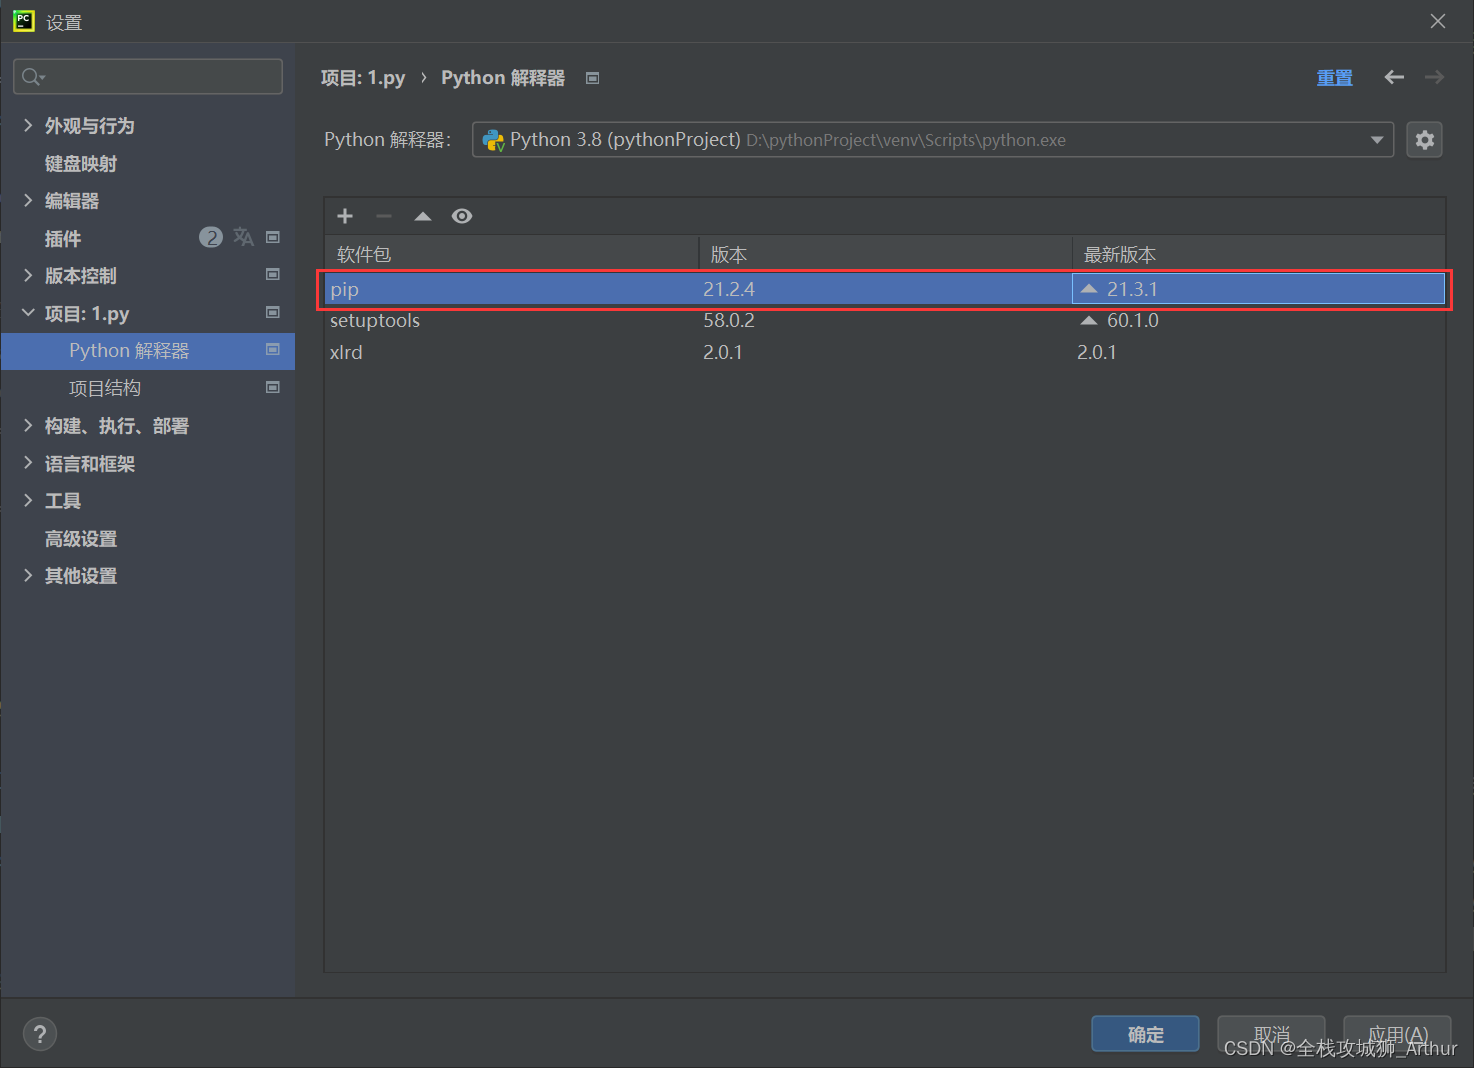Image resolution: width=1474 pixels, height=1068 pixels.
Task: Click setuptools version 58.0.2 cell
Action: tap(729, 321)
